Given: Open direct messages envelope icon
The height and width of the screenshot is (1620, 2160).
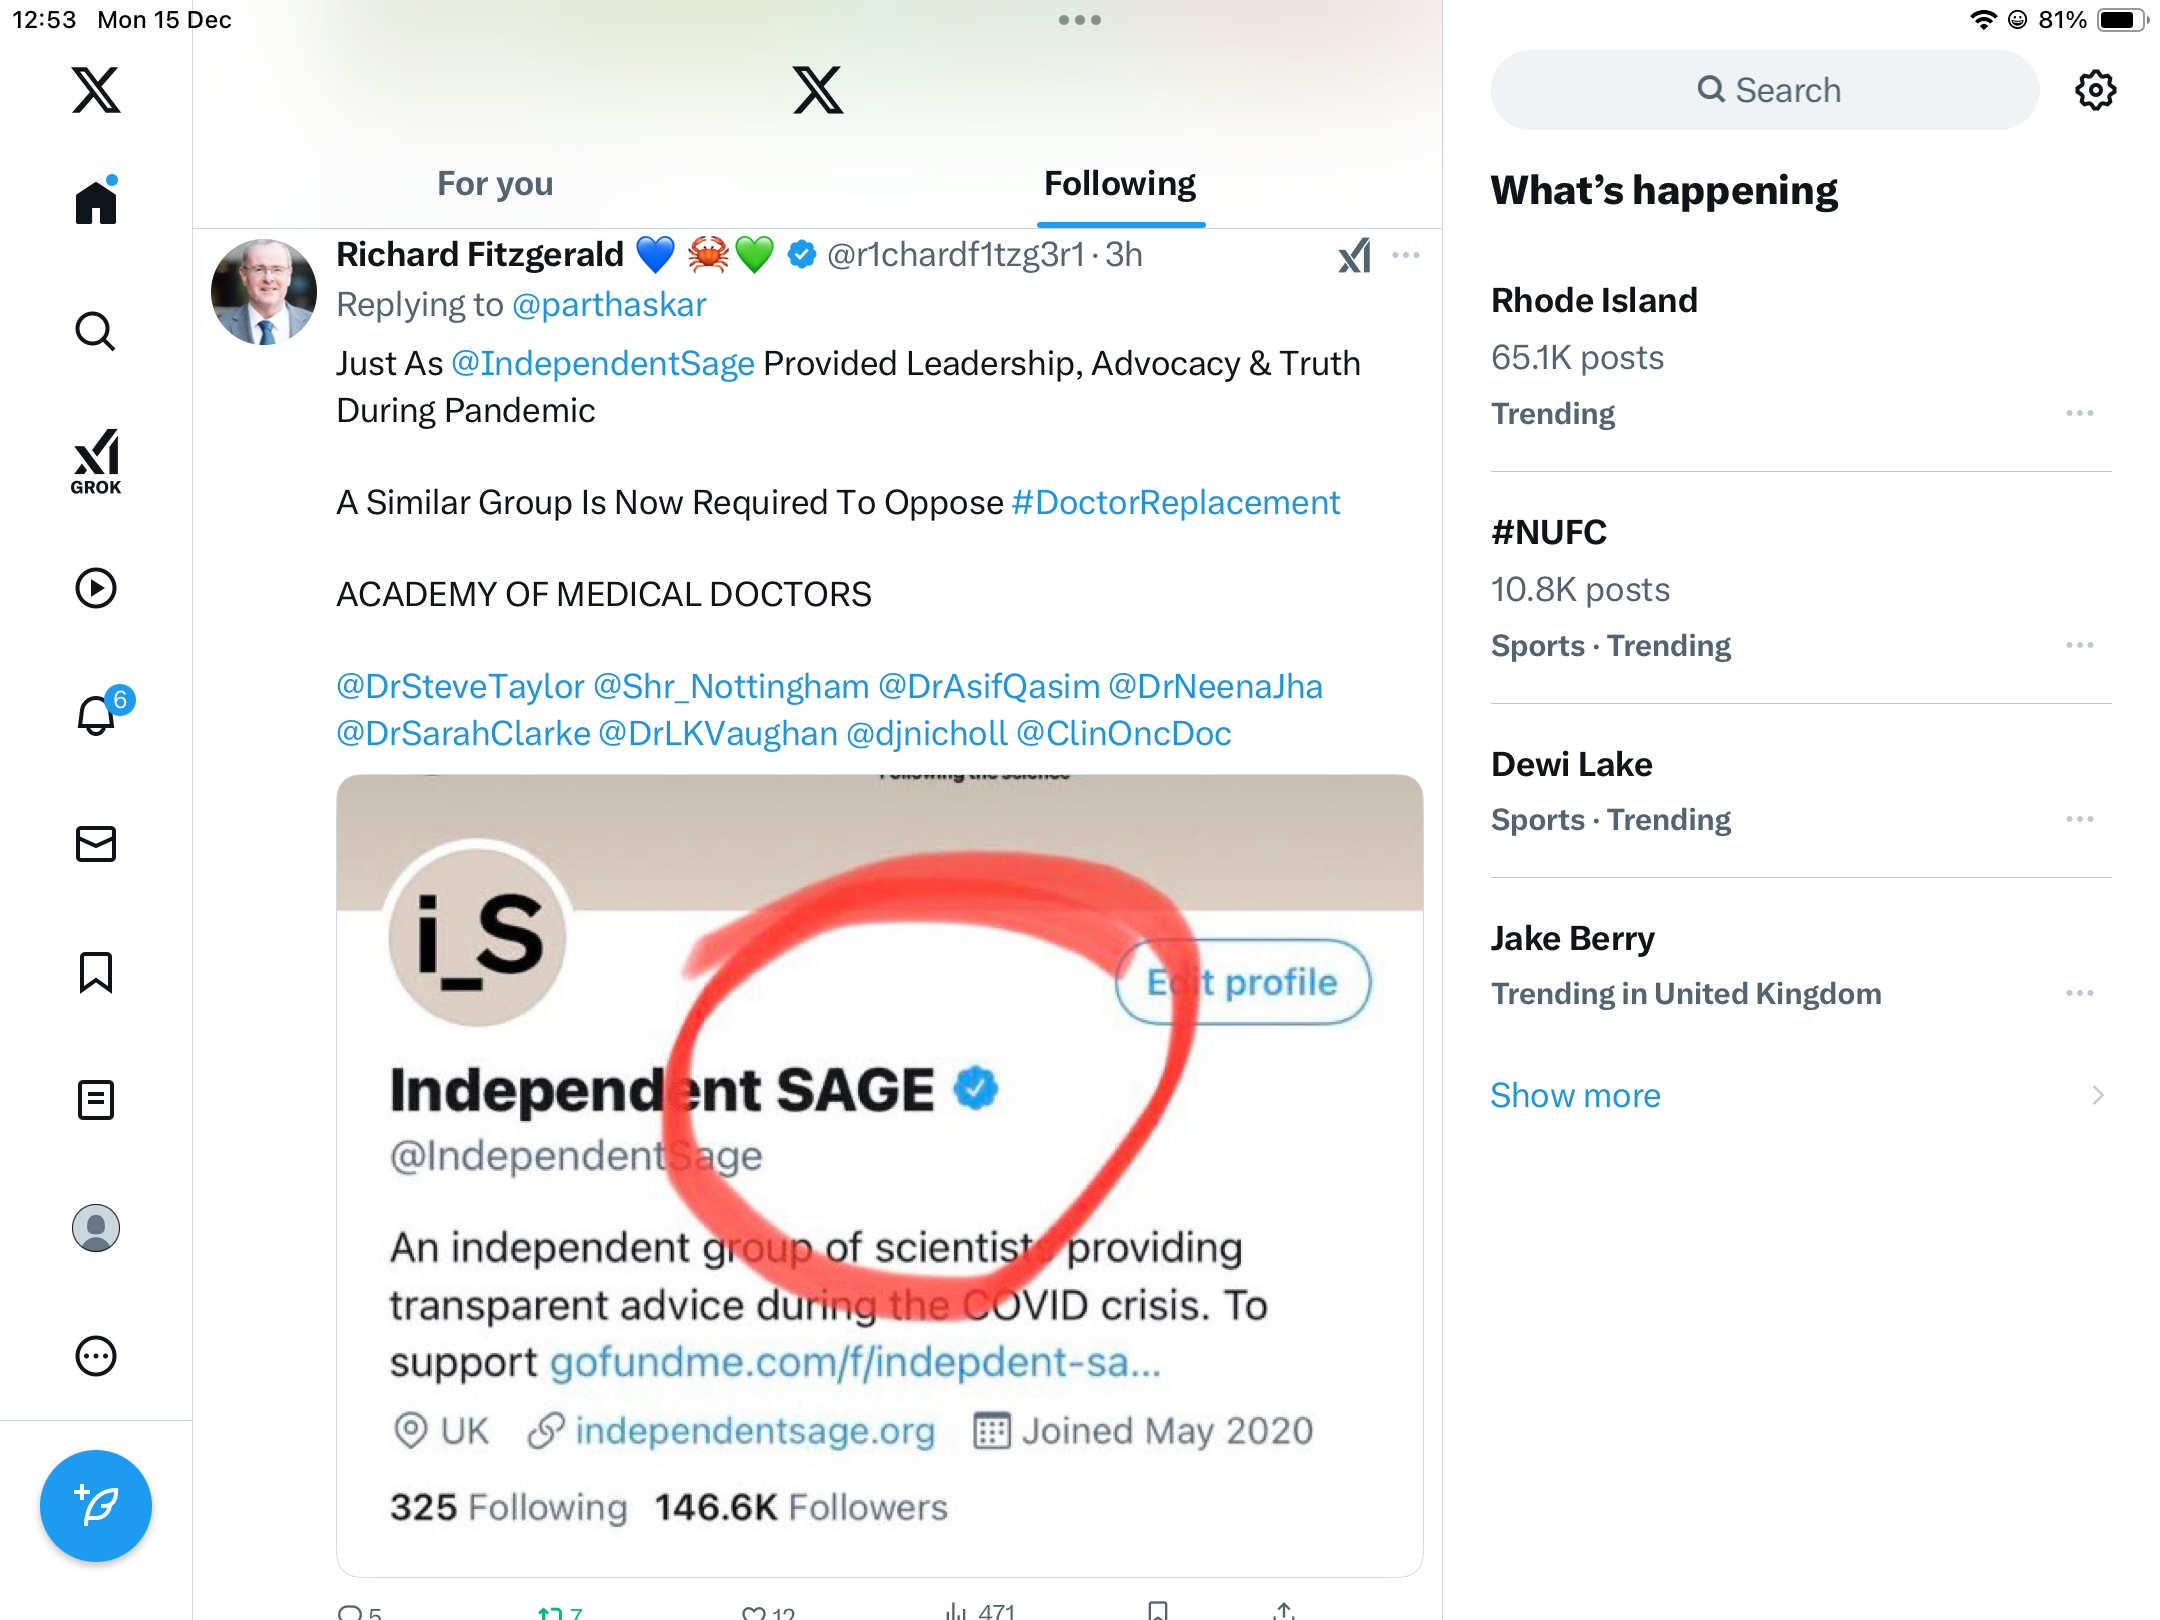Looking at the screenshot, I should click(96, 844).
